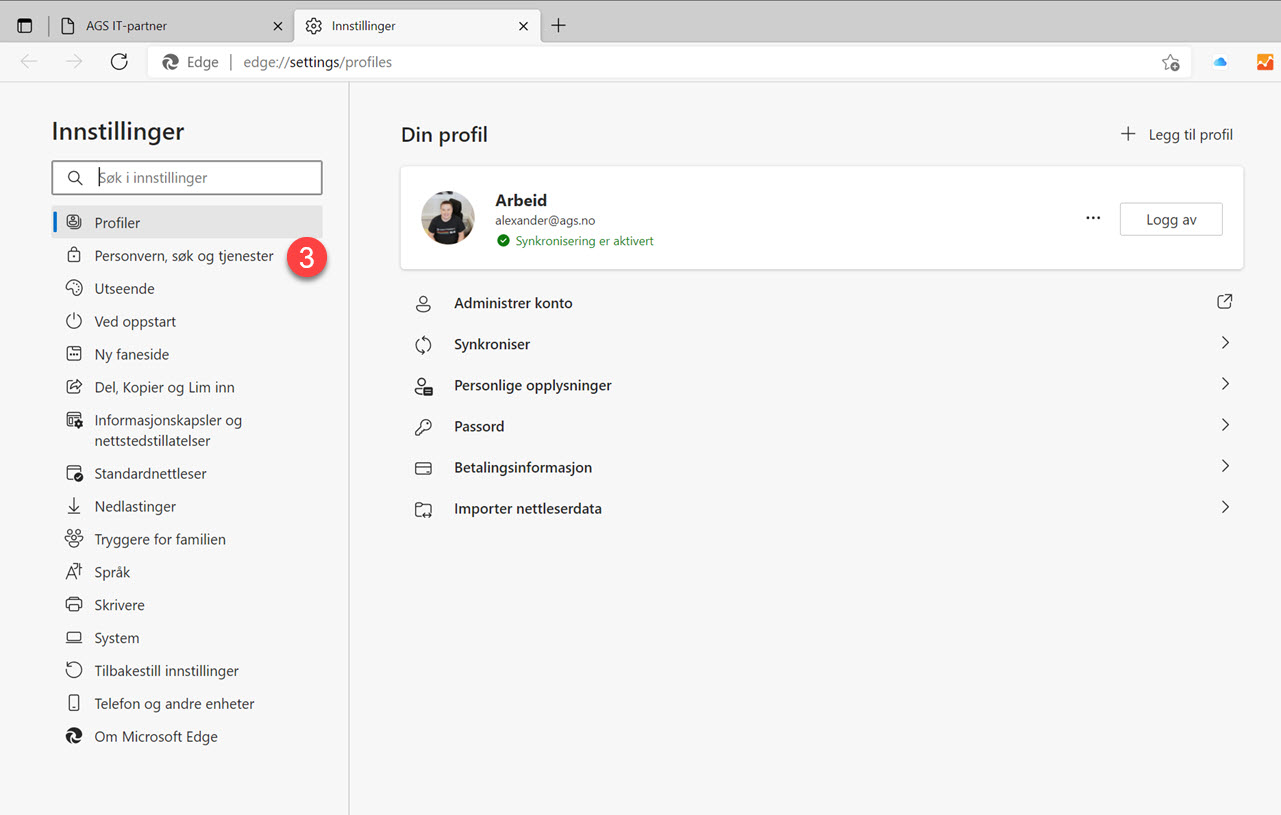Open Tryggere for familien section
The width and height of the screenshot is (1281, 815).
tap(187, 540)
